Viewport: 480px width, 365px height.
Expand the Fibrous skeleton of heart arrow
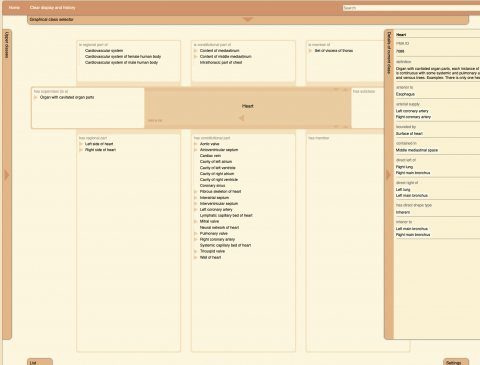(x=196, y=192)
